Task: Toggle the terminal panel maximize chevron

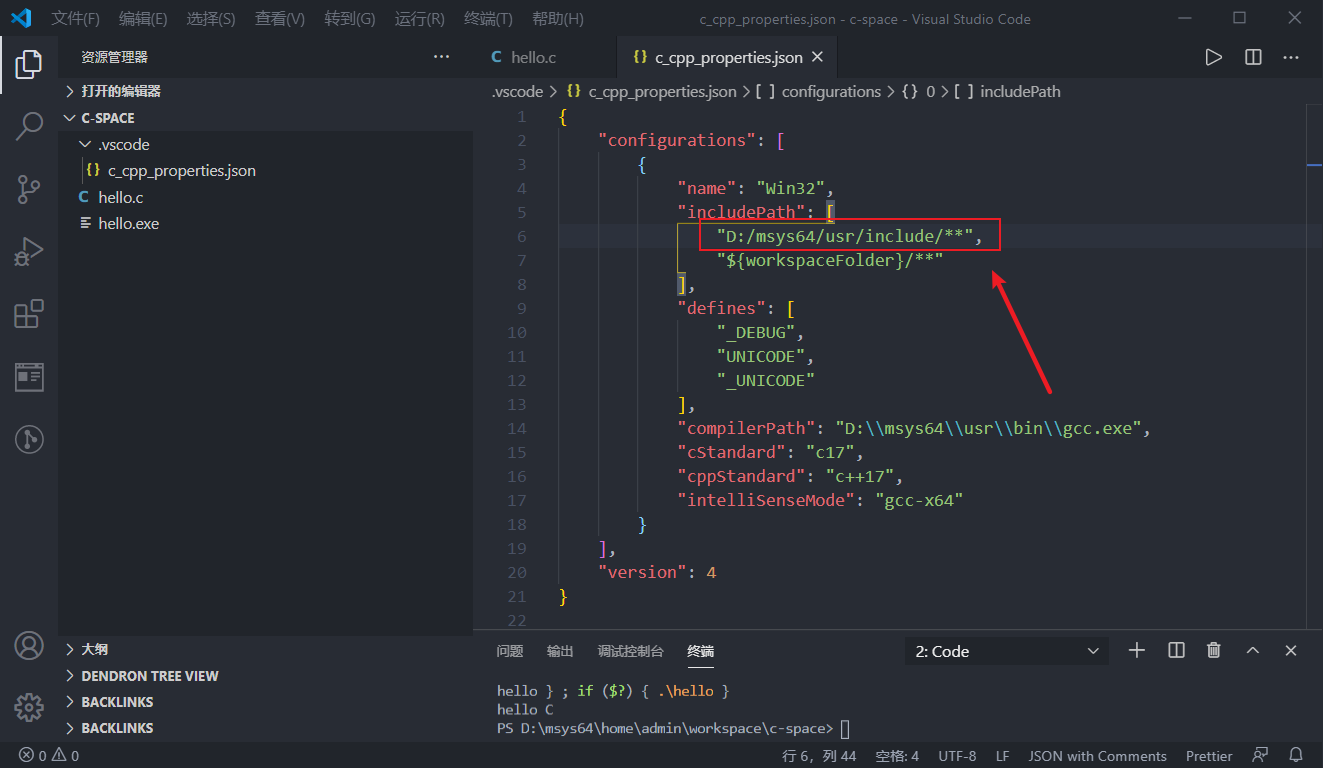Action: pyautogui.click(x=1252, y=650)
